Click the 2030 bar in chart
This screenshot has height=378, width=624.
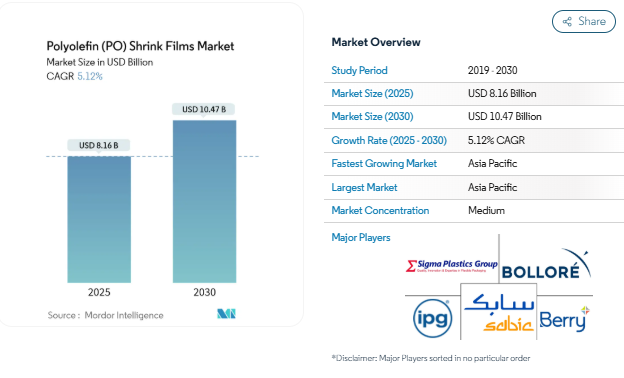[205, 201]
